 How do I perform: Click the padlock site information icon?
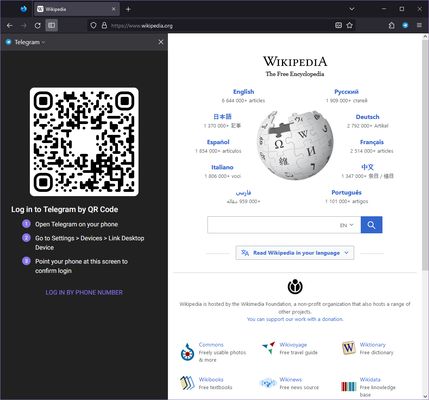point(104,25)
